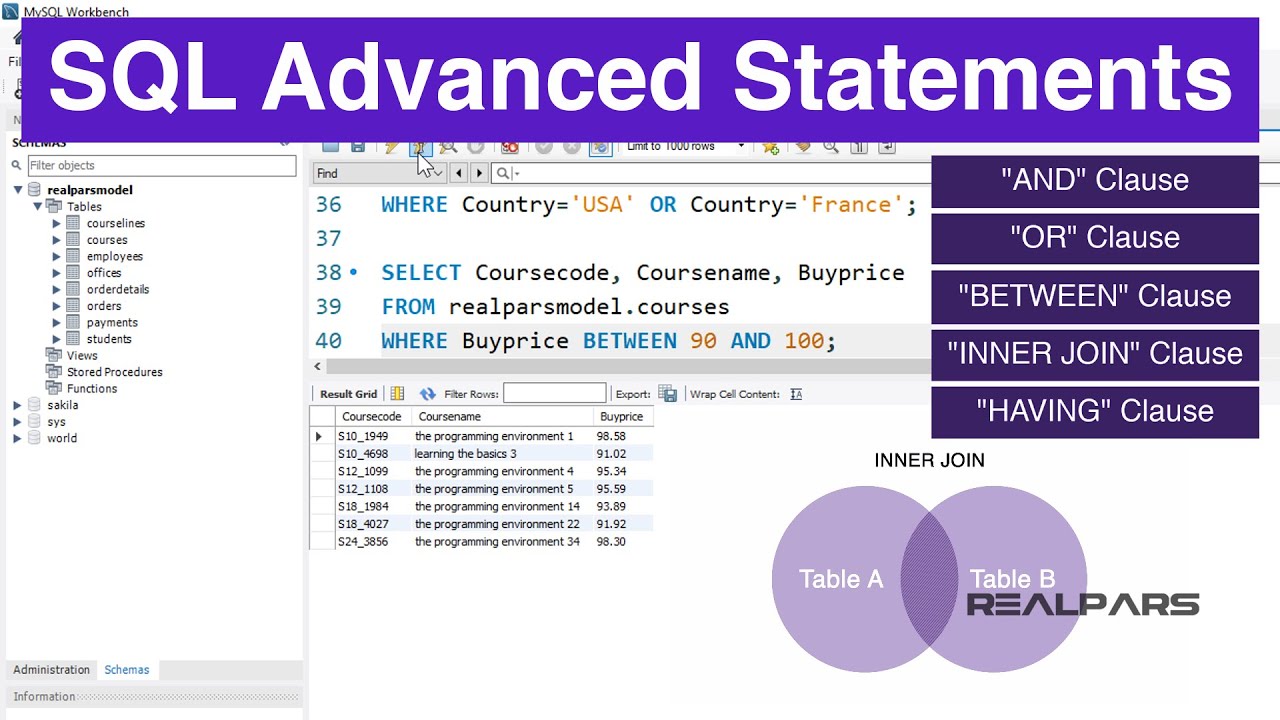The width and height of the screenshot is (1280, 720).
Task: Collapse the realparsmodel schema
Action: [18, 190]
